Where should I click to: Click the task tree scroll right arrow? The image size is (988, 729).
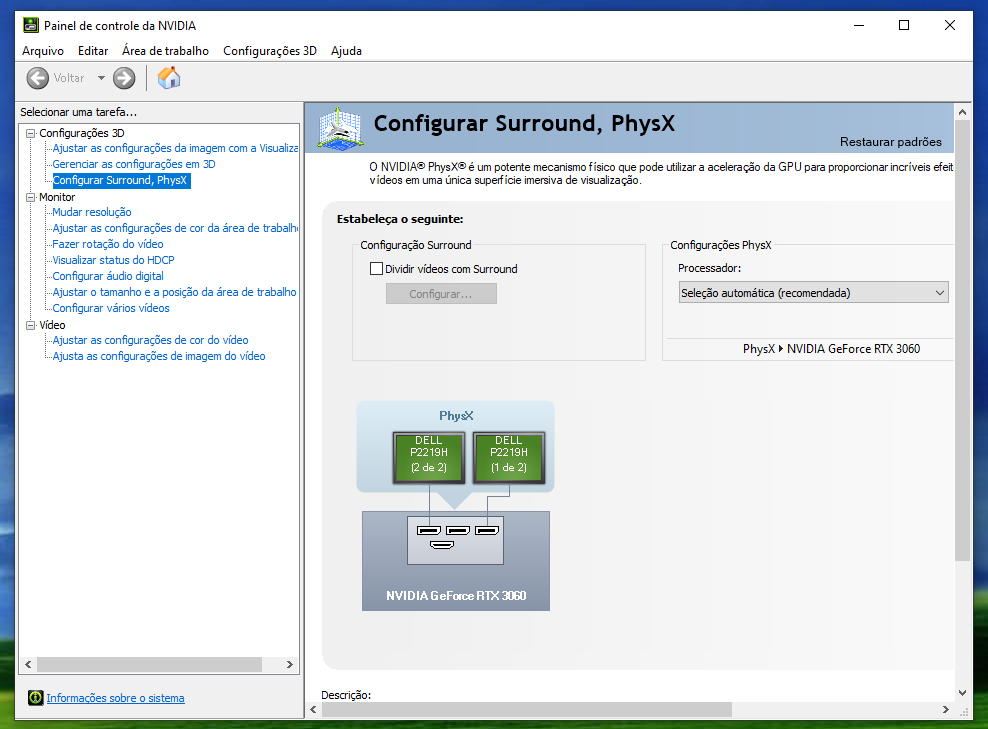(290, 664)
